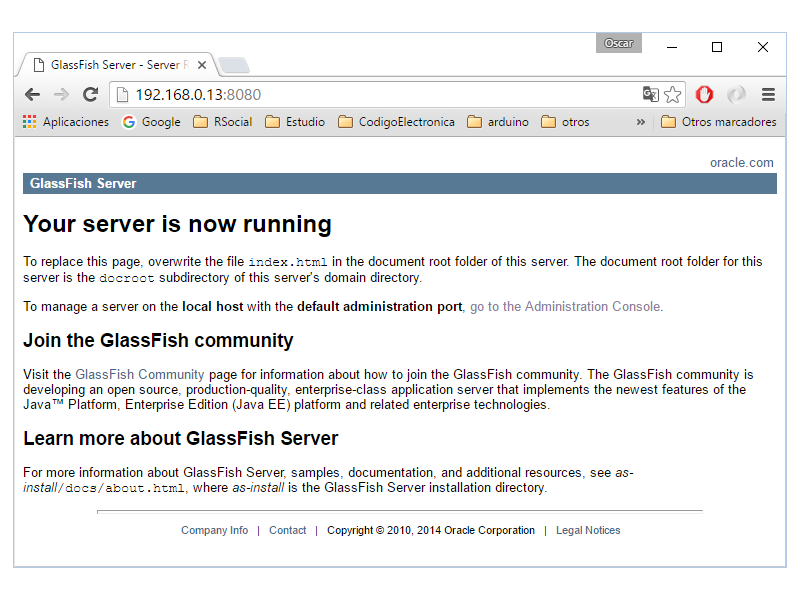800x600 pixels.
Task: Click the Company Info footer link
Action: [215, 530]
